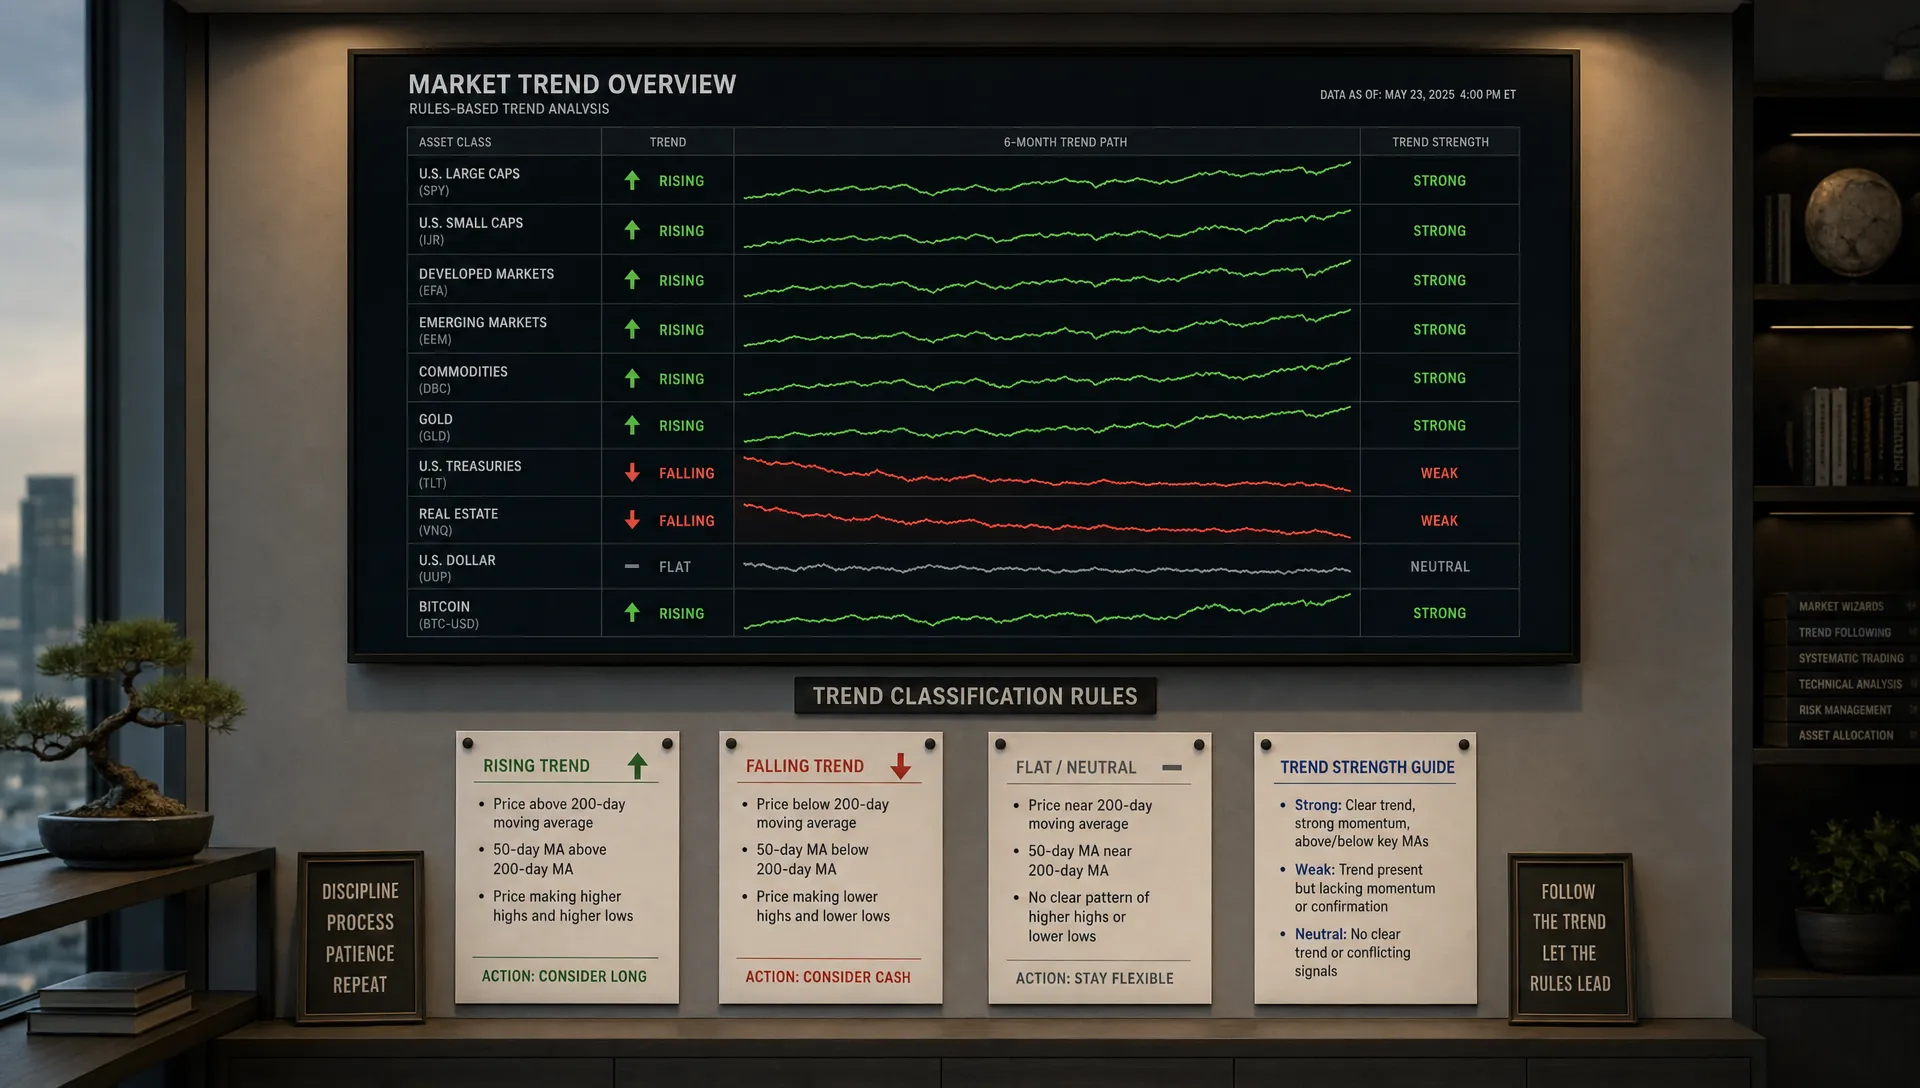The width and height of the screenshot is (1920, 1088).
Task: Select the SYSTEMATIC TRADING book spine
Action: click(1841, 658)
